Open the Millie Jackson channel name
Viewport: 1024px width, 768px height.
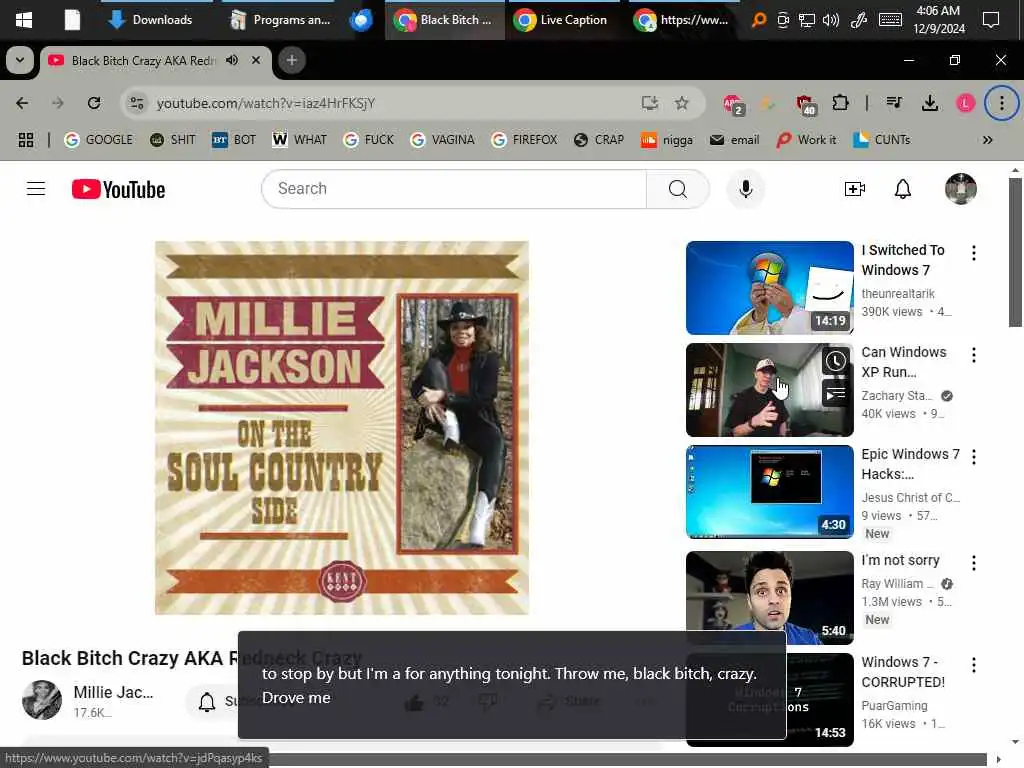point(113,692)
